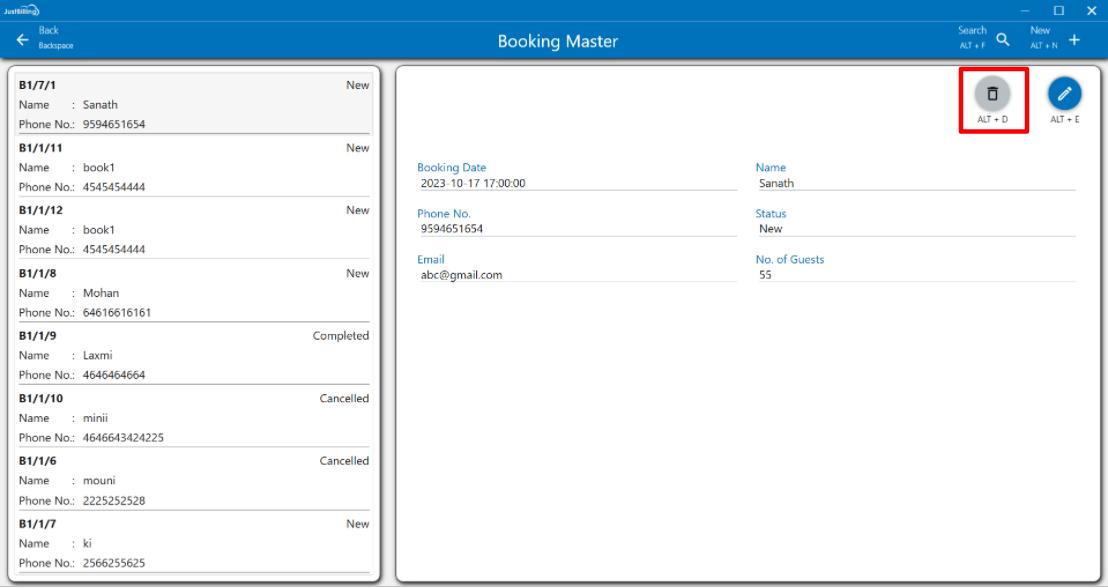Select booking B1/1/12 entry
Screen dimensions: 1108x588
point(194,229)
